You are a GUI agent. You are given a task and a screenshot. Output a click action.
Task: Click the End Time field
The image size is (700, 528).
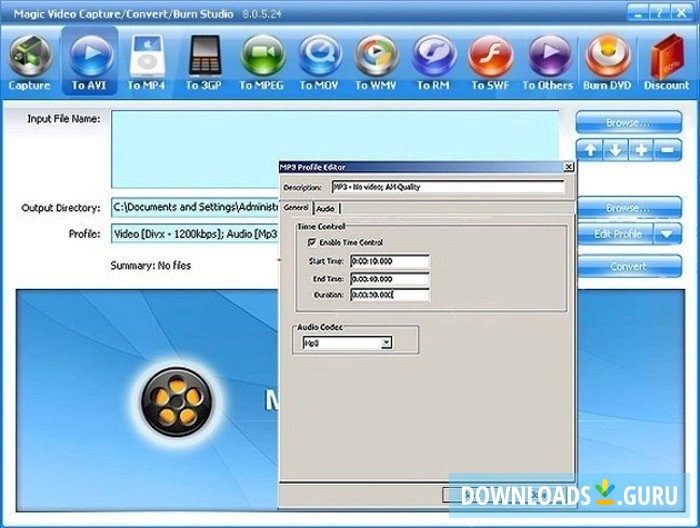coord(390,279)
